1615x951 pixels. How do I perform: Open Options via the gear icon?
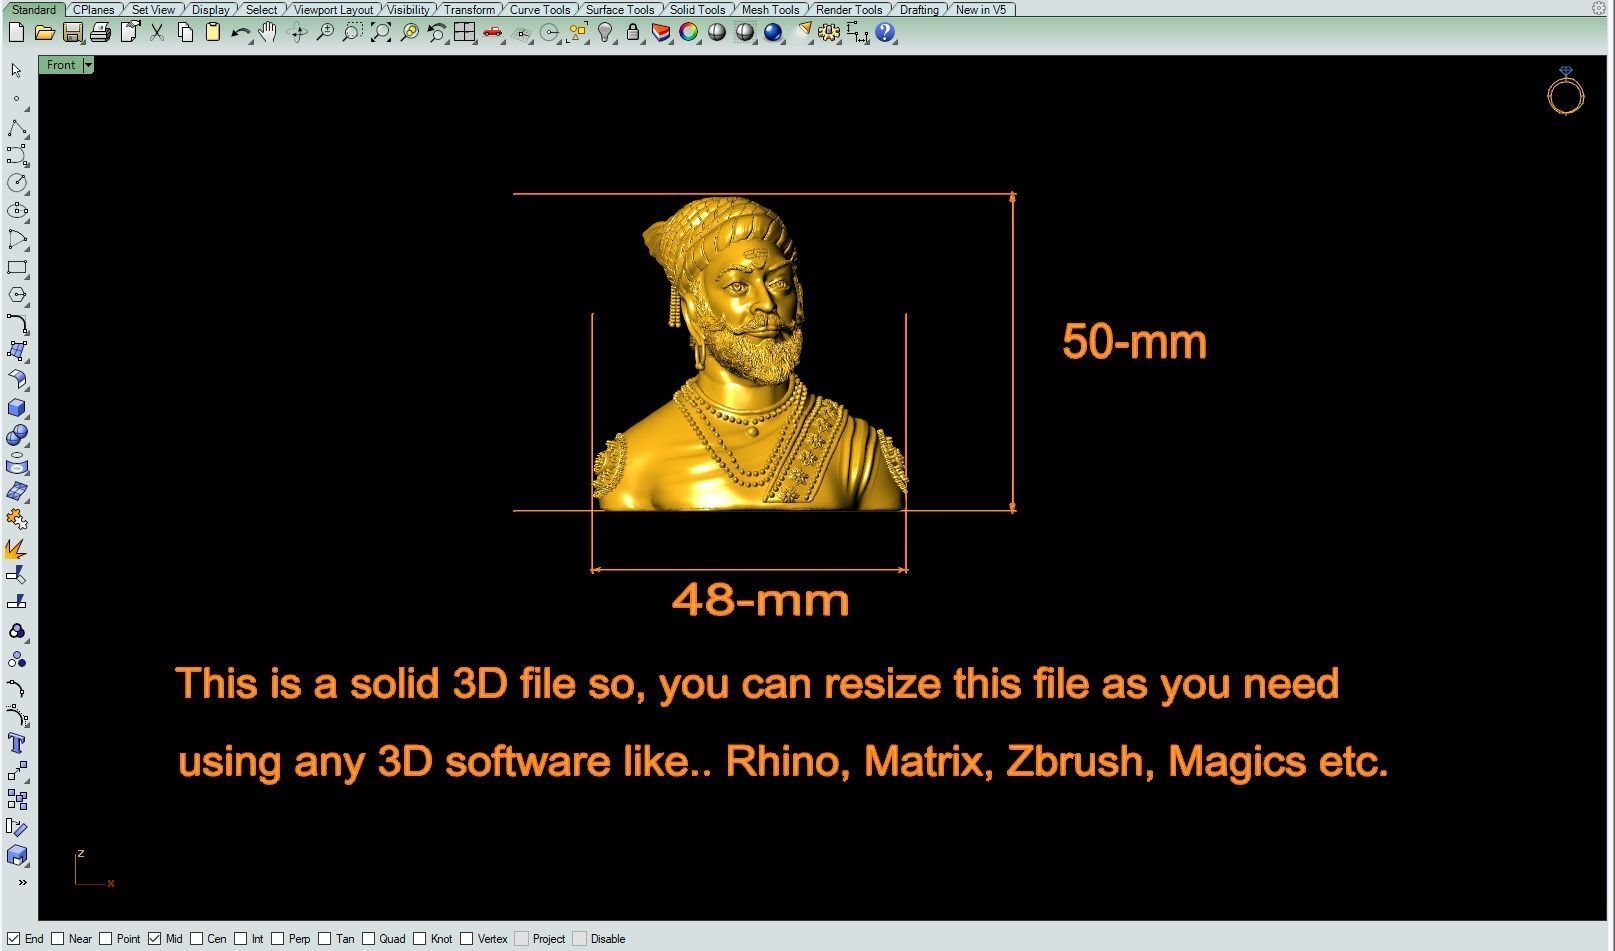pos(829,33)
